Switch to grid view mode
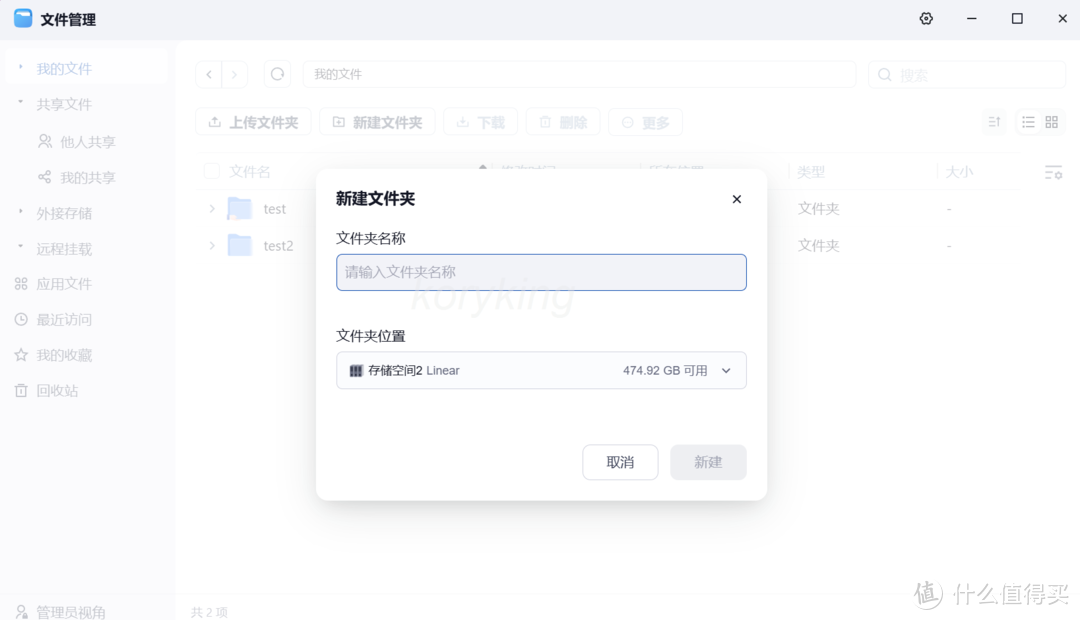 tap(1052, 121)
